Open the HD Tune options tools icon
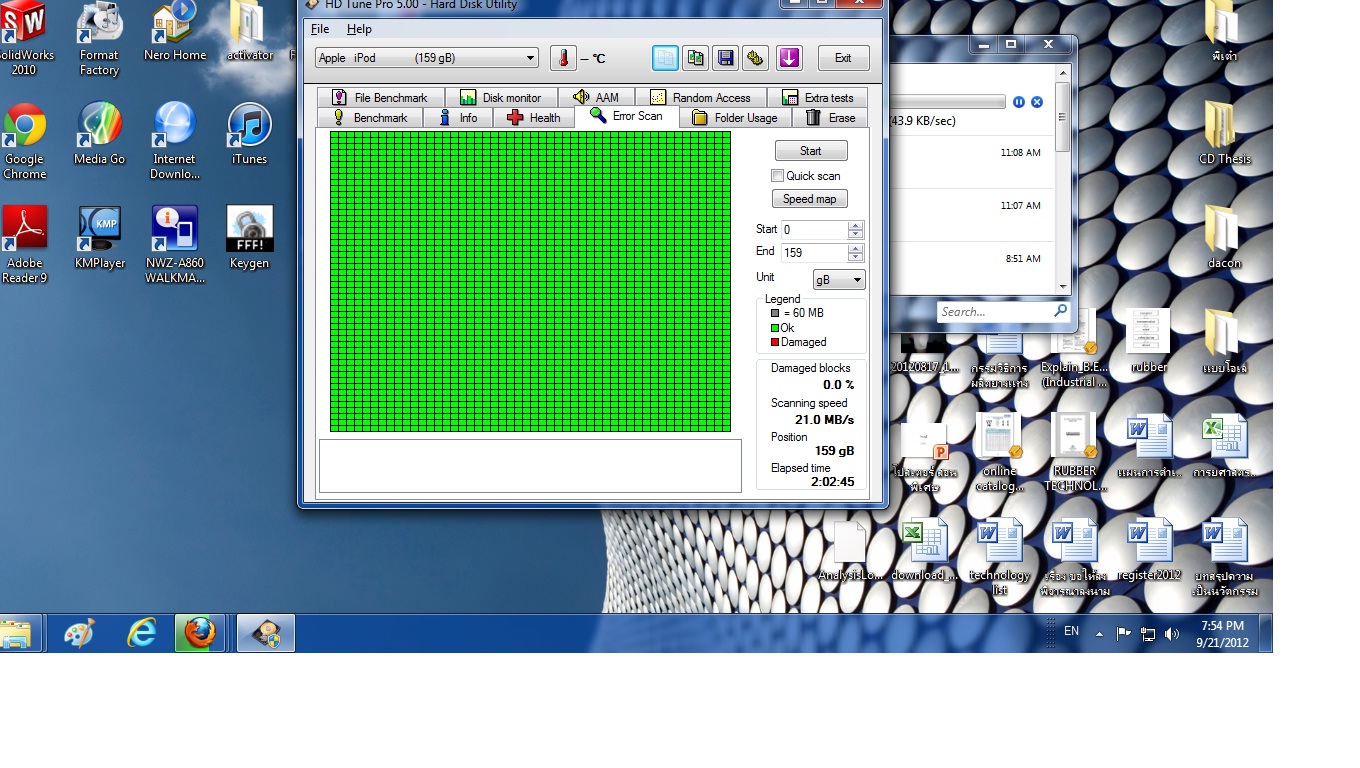Image resolution: width=1360 pixels, height=768 pixels. tap(755, 58)
